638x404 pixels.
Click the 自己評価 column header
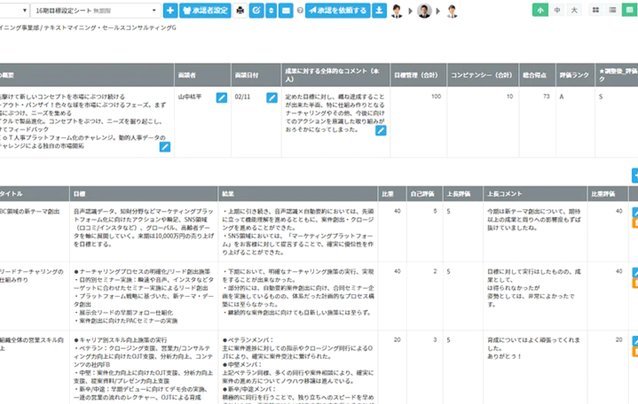click(x=424, y=194)
